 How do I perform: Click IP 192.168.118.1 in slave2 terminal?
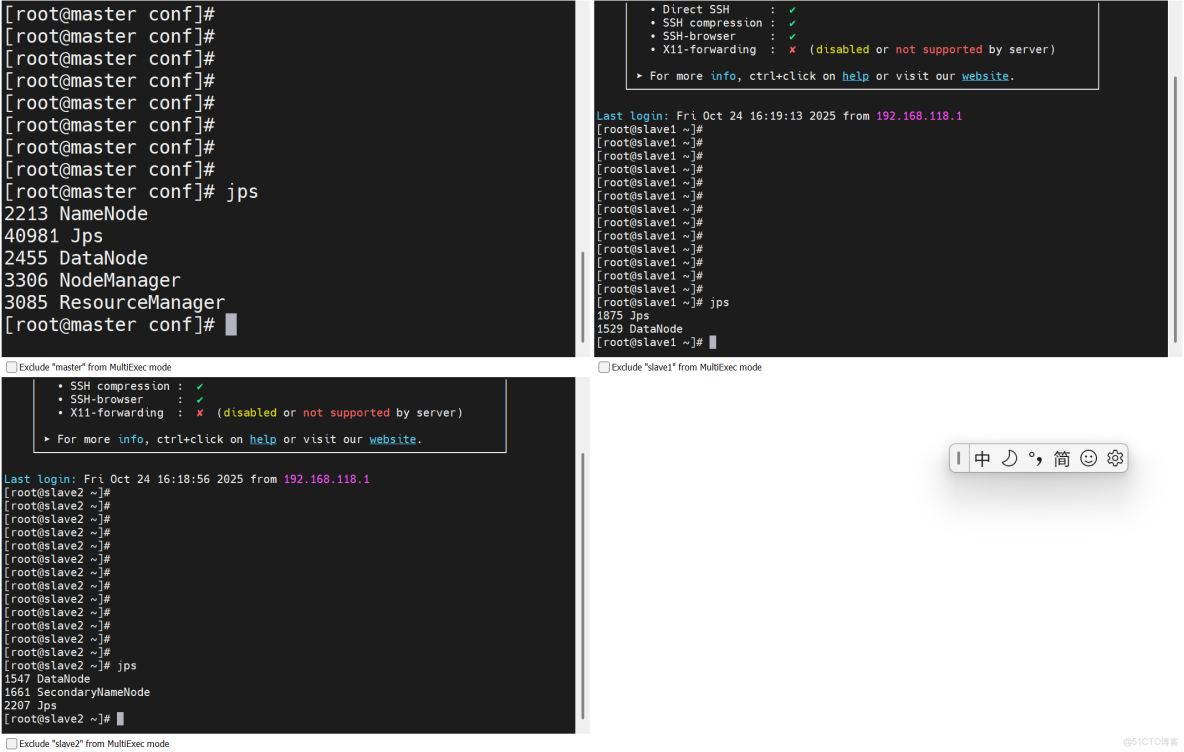(326, 479)
